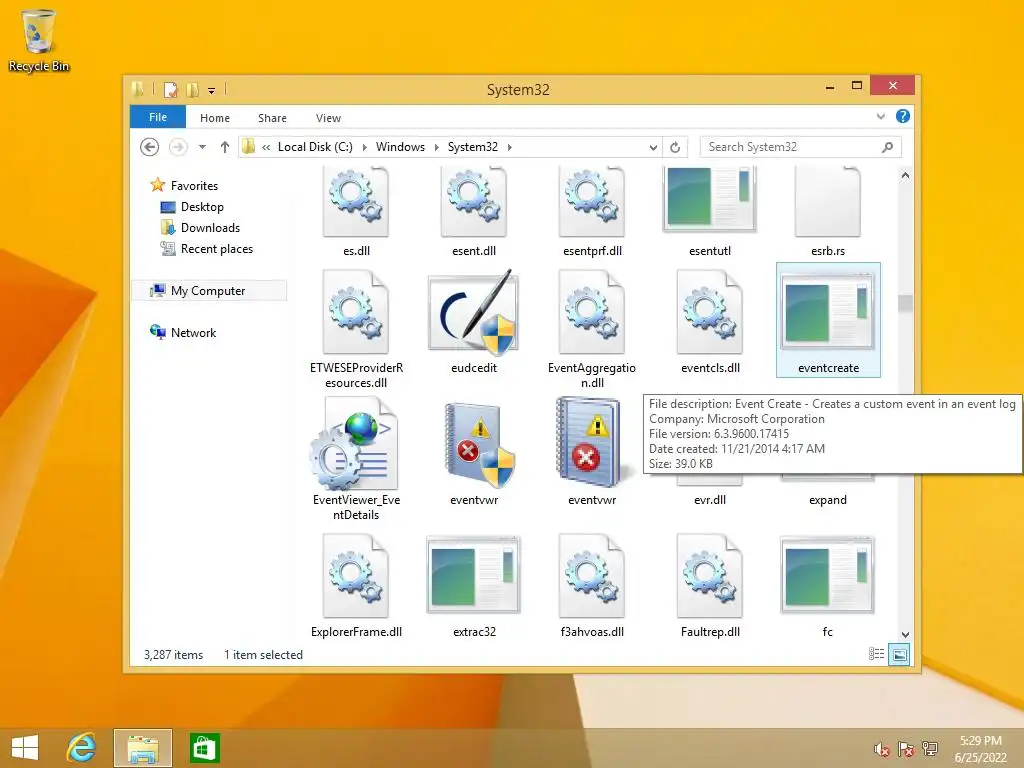Select the eventcls.dll file icon
Image resolution: width=1024 pixels, height=768 pixels.
pos(710,312)
